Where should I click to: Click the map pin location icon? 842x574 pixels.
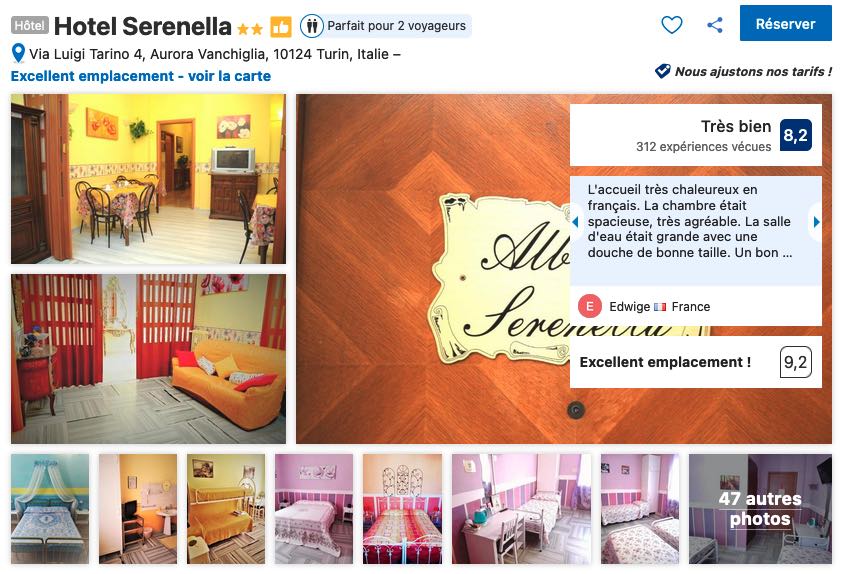coord(18,53)
